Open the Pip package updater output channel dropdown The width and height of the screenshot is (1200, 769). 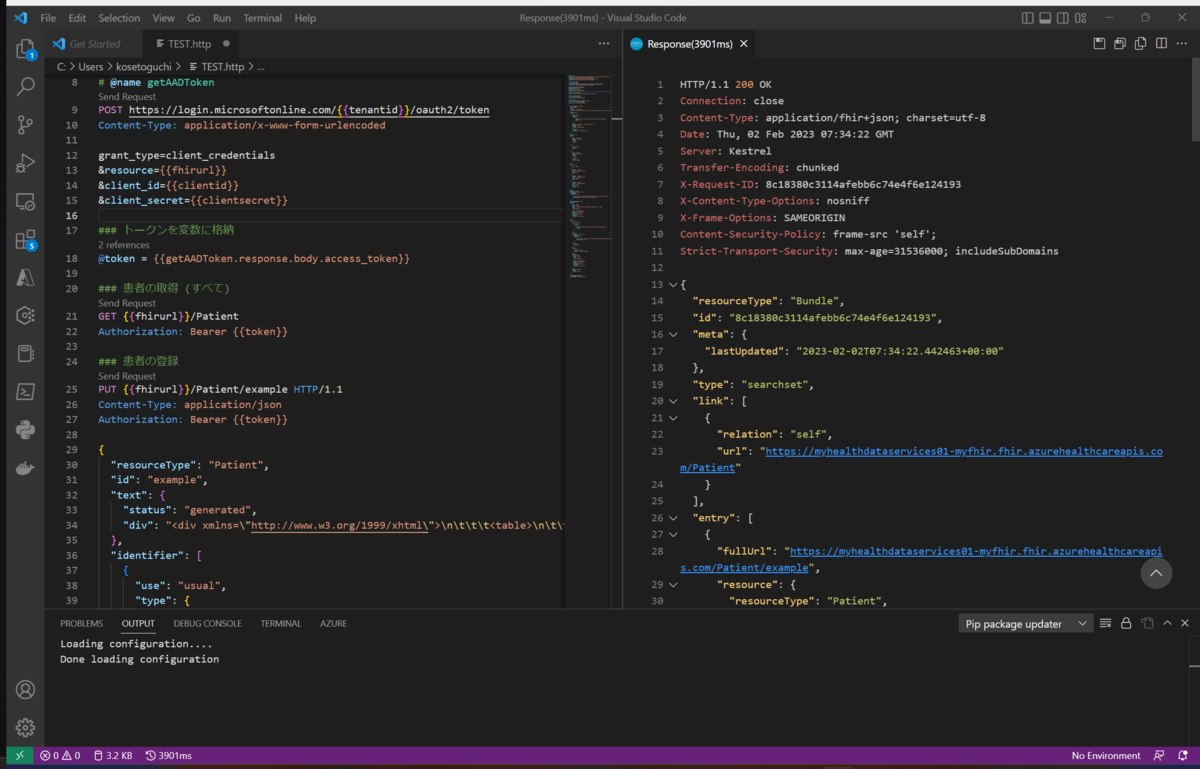[x=1024, y=623]
